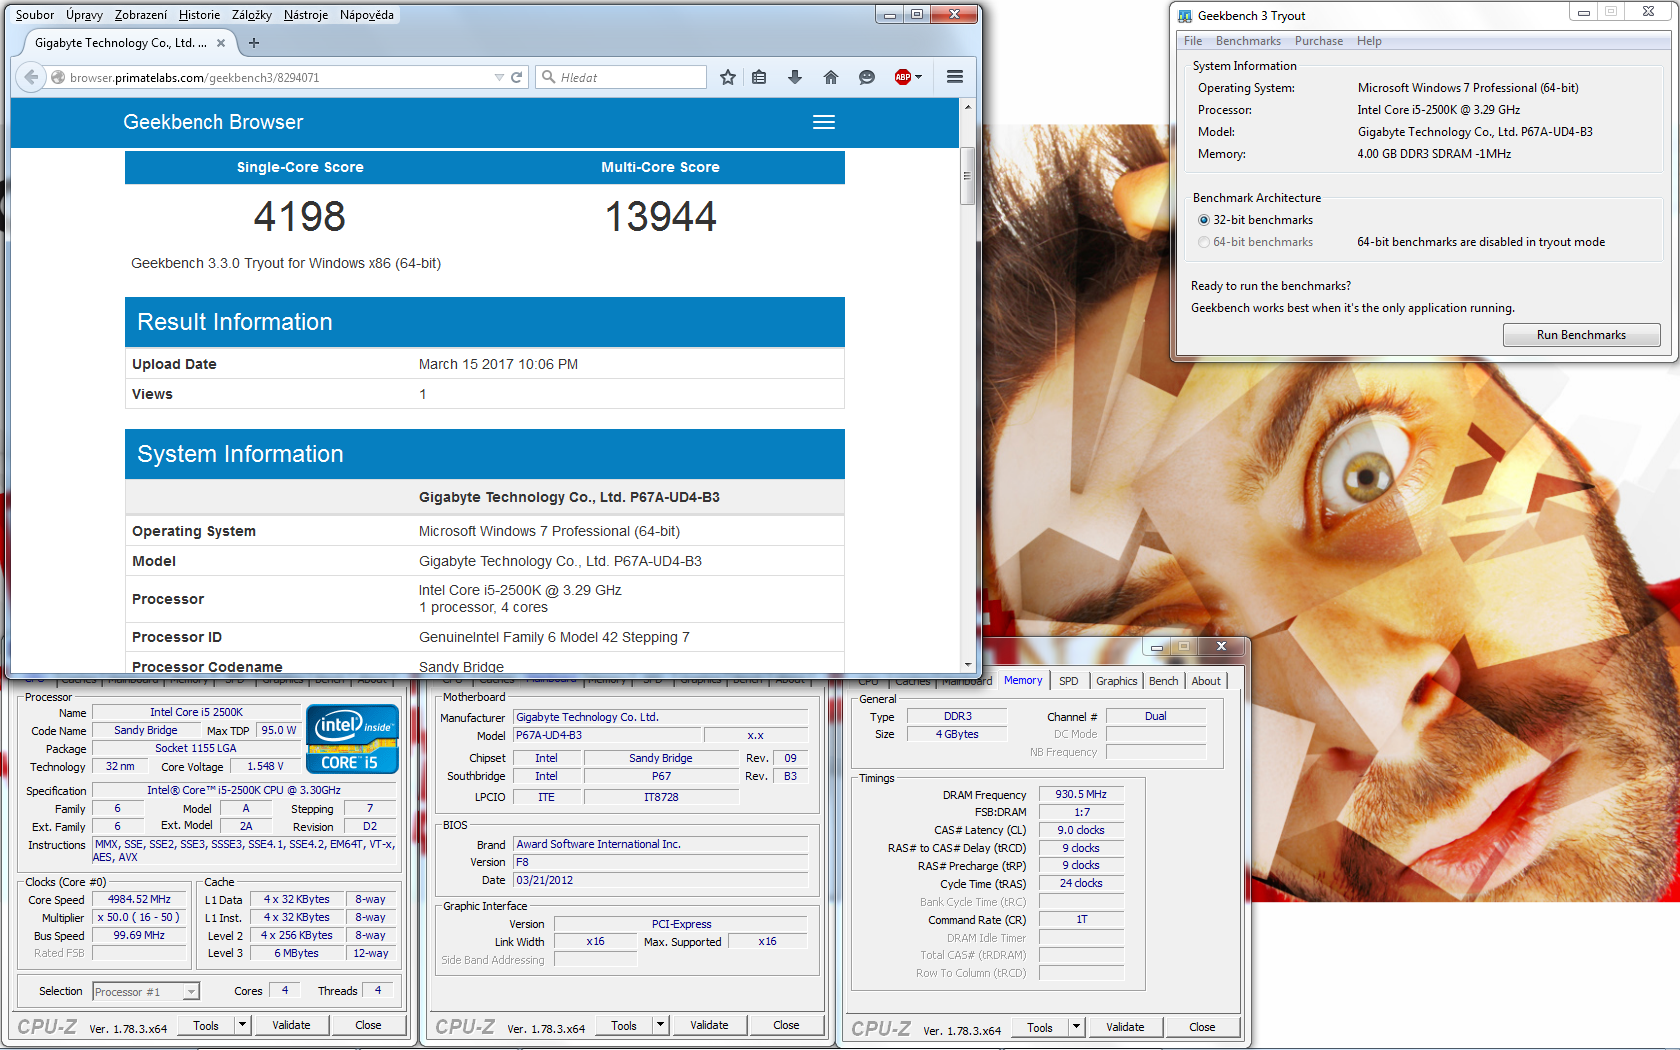
Task: Click the upload date March 15 2017
Action: coord(498,364)
